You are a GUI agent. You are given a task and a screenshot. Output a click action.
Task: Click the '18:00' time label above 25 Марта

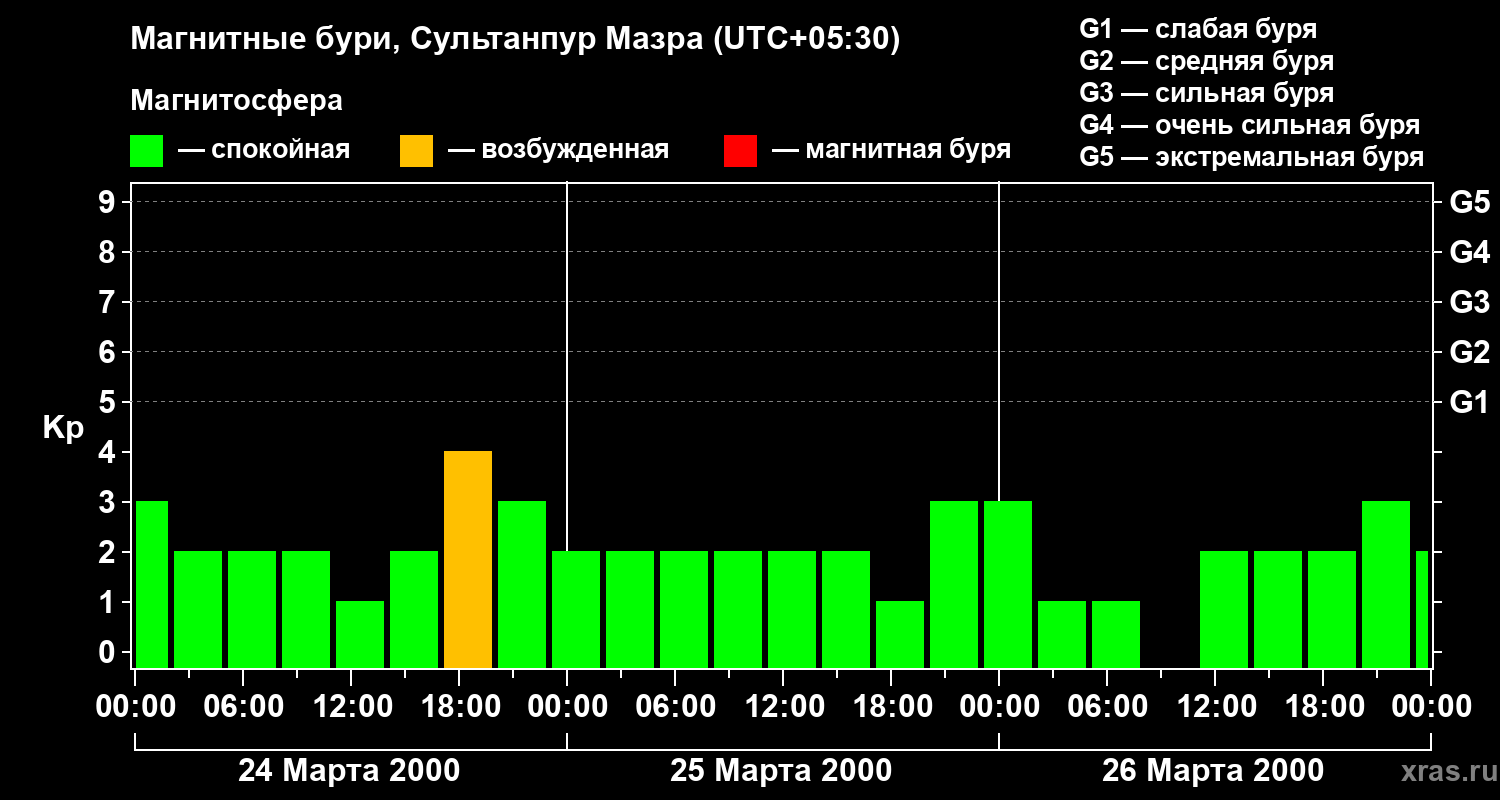tap(891, 707)
